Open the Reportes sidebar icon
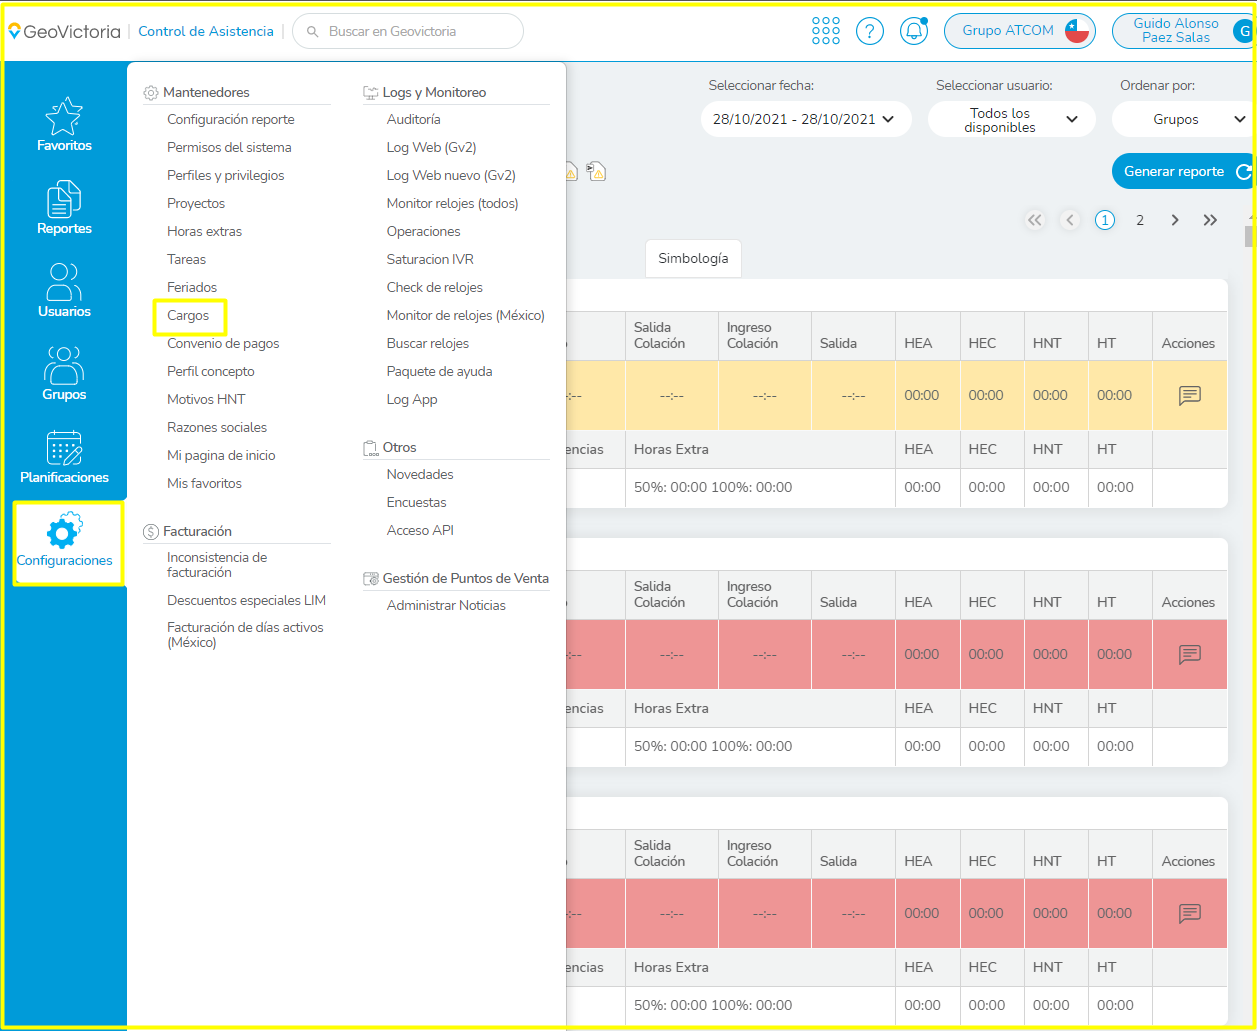 [x=64, y=201]
